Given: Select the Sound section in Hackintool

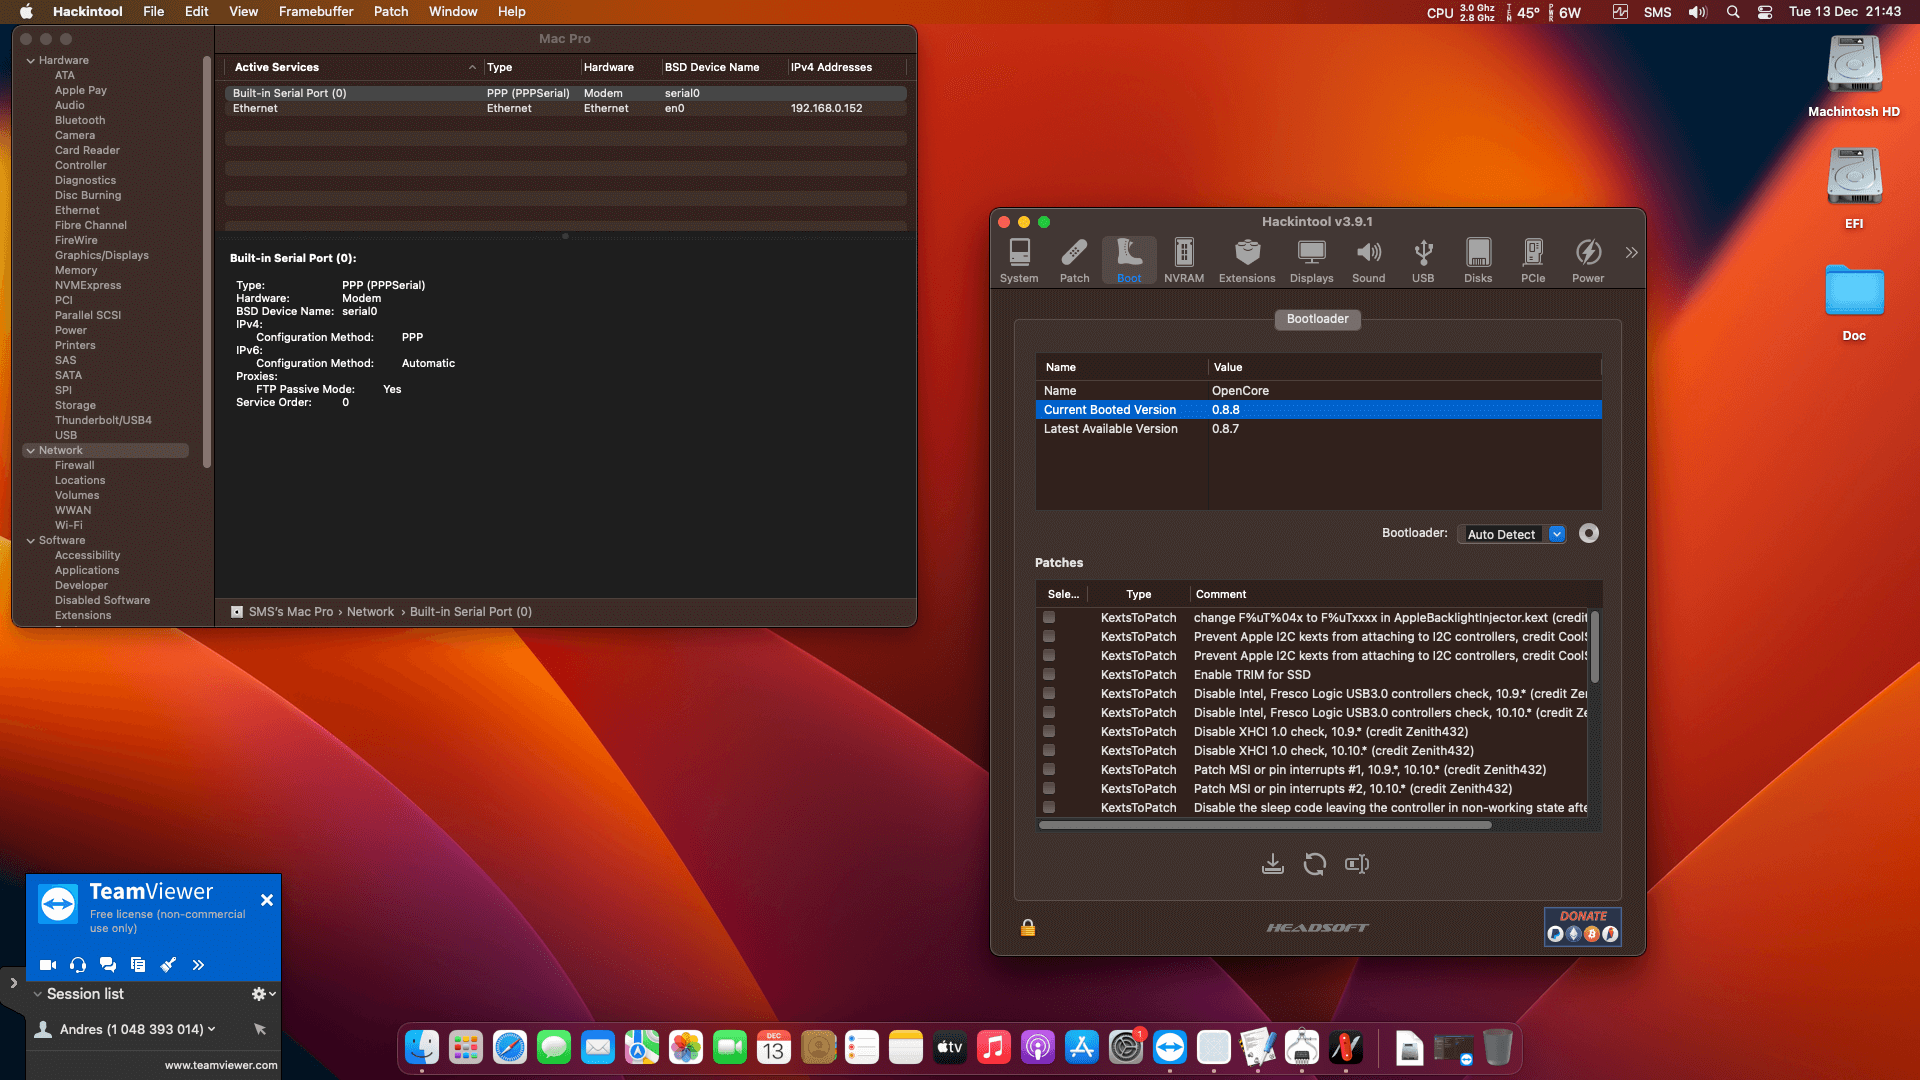Looking at the screenshot, I should pos(1368,260).
